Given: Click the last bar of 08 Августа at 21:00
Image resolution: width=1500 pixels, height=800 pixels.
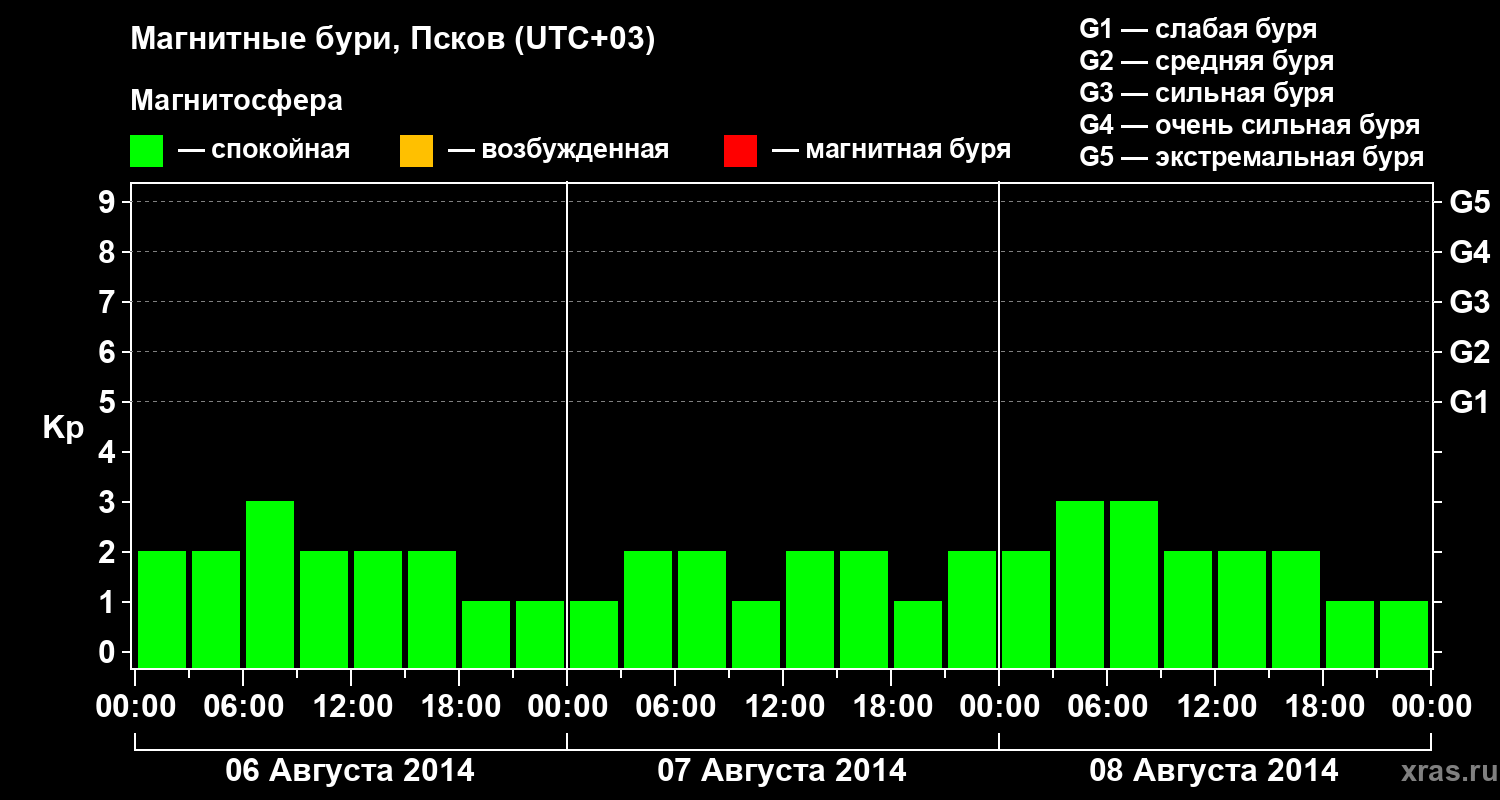Looking at the screenshot, I should pyautogui.click(x=1404, y=634).
